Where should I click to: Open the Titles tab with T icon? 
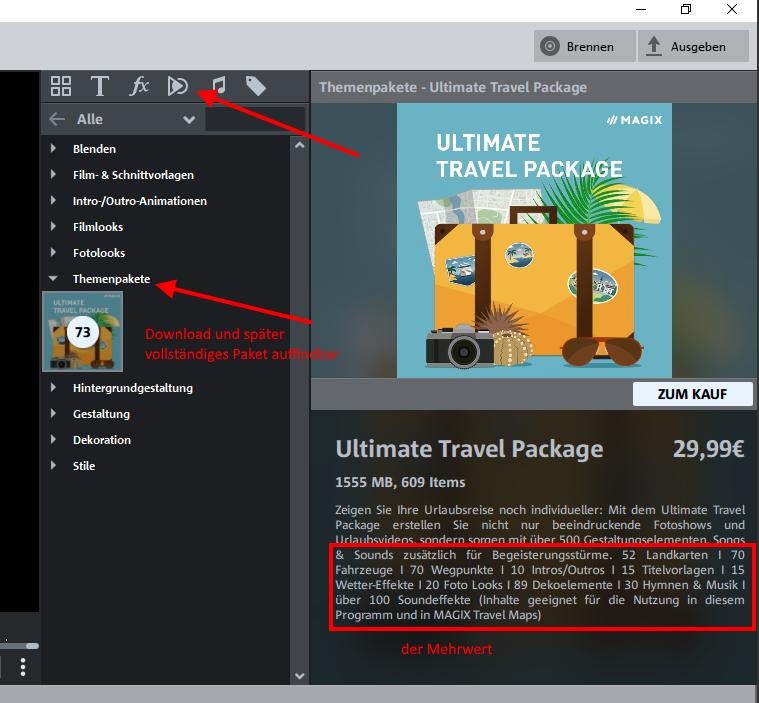pyautogui.click(x=100, y=86)
